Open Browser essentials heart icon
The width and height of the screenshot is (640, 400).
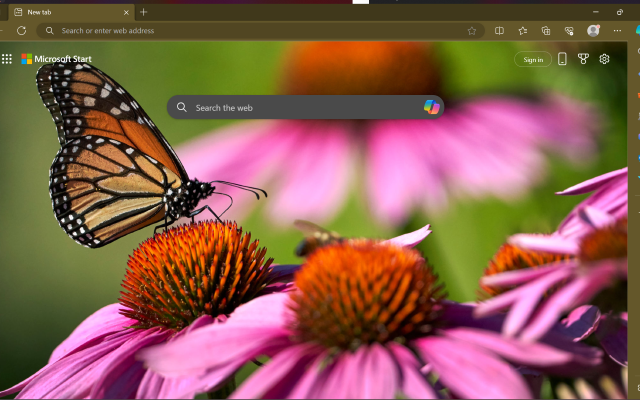pyautogui.click(x=569, y=31)
